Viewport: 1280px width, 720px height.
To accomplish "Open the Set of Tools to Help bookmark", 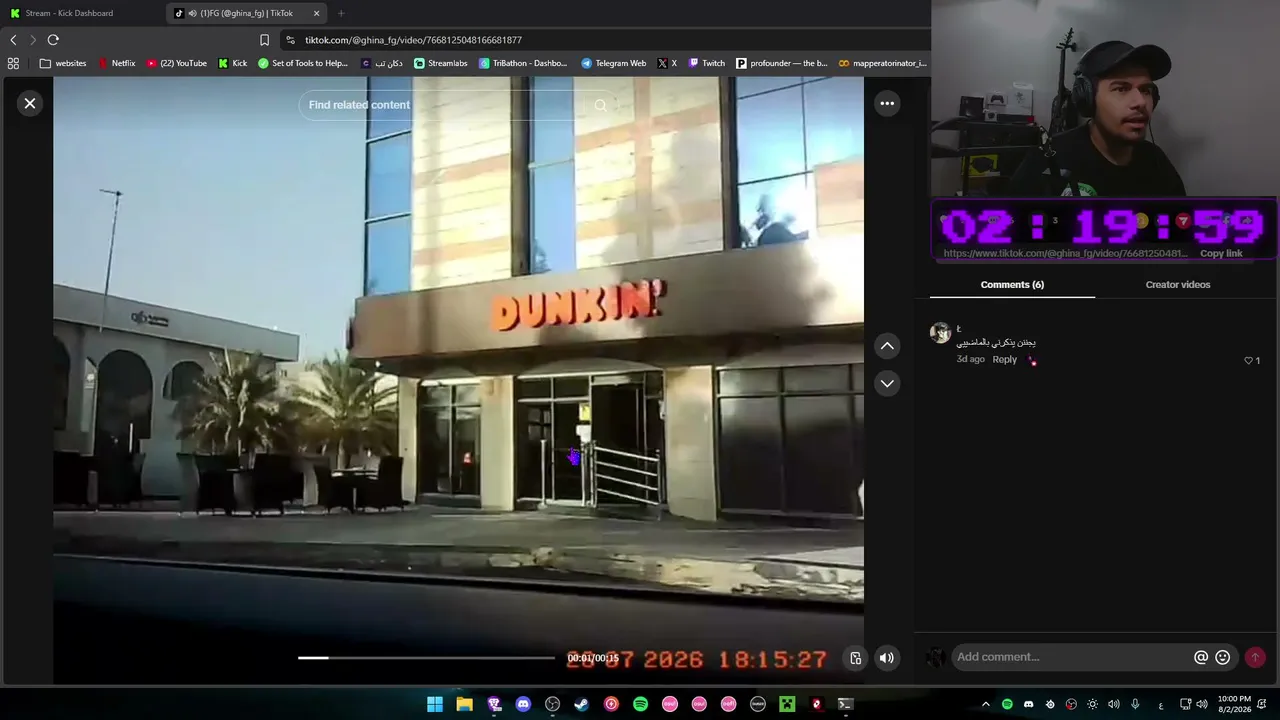I will point(303,63).
